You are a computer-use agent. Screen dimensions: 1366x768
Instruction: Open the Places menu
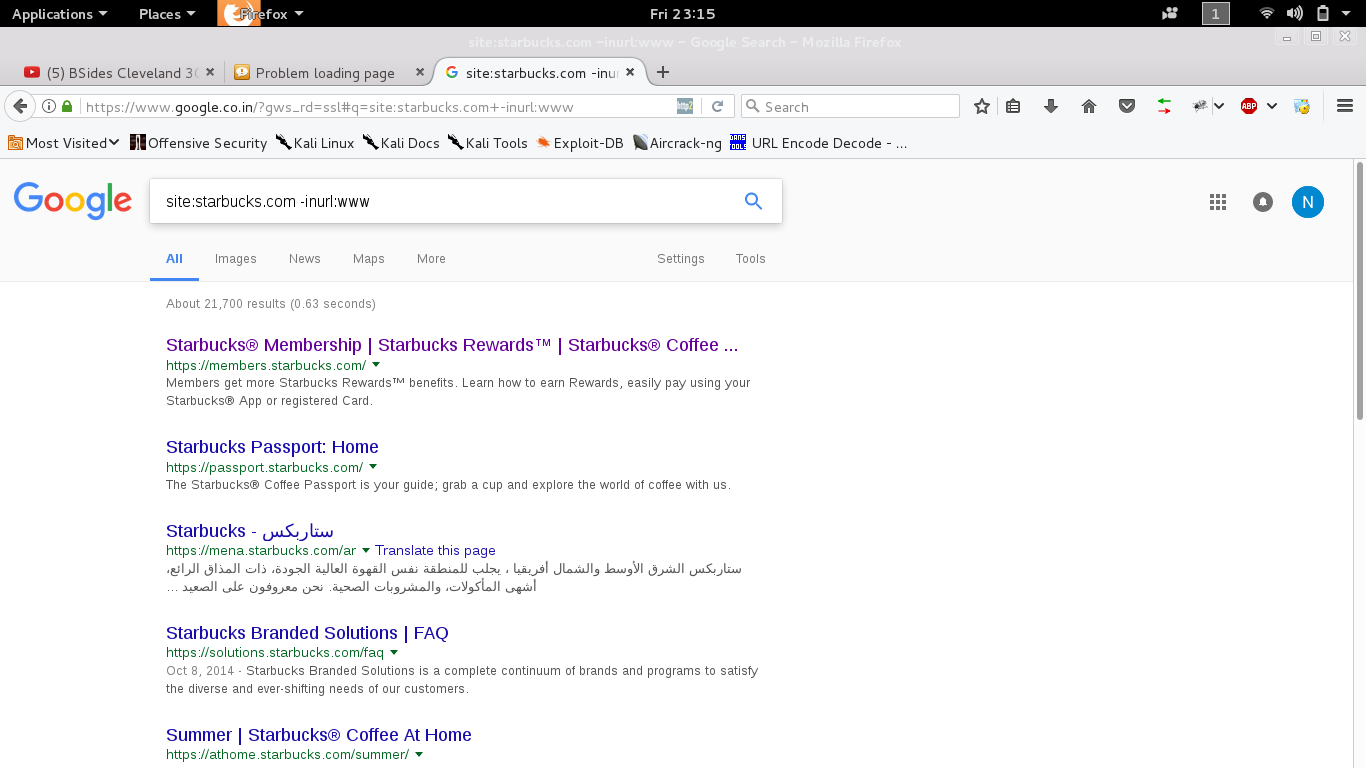[166, 13]
